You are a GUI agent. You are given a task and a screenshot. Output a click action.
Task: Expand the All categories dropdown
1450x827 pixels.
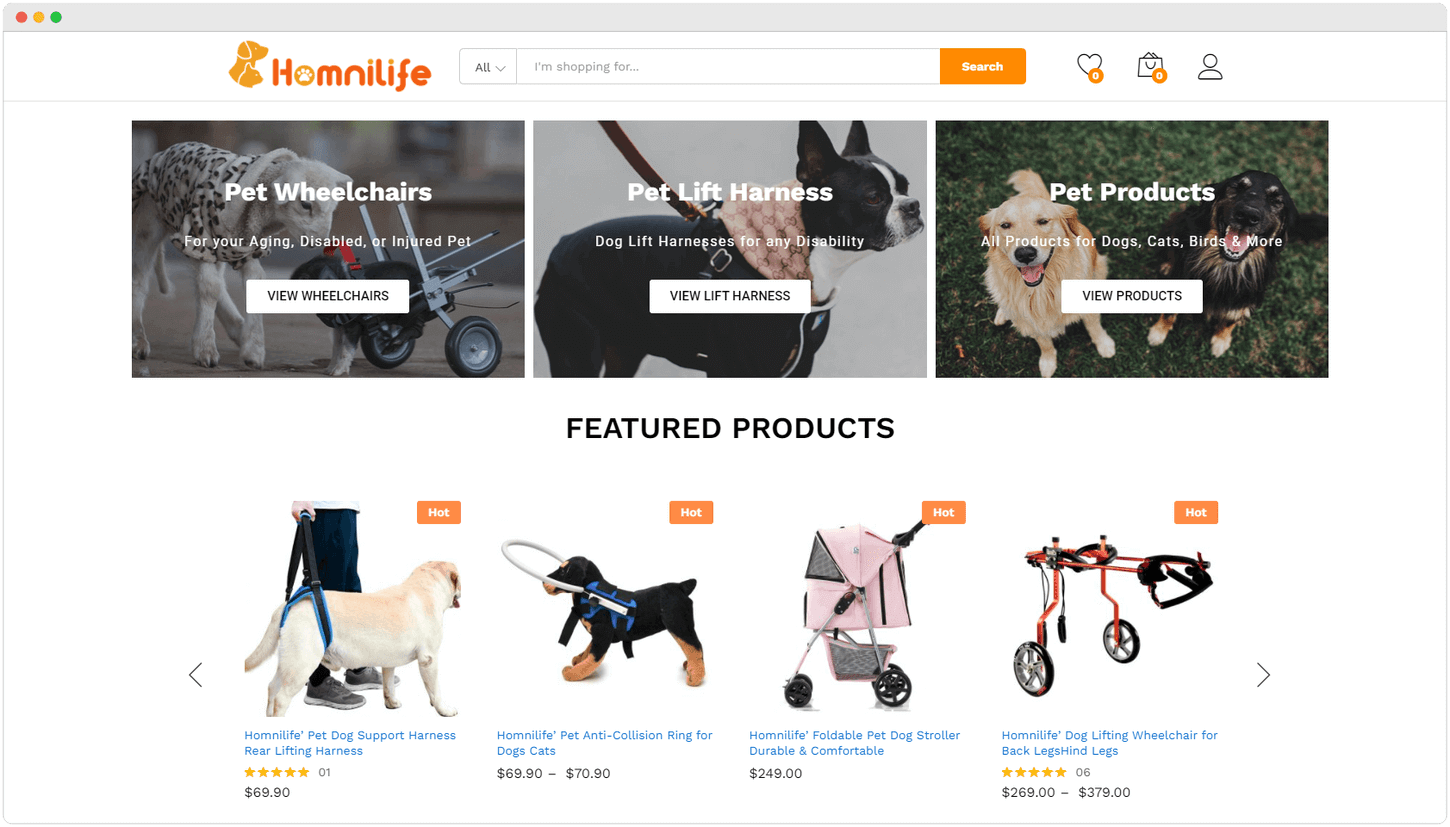489,67
